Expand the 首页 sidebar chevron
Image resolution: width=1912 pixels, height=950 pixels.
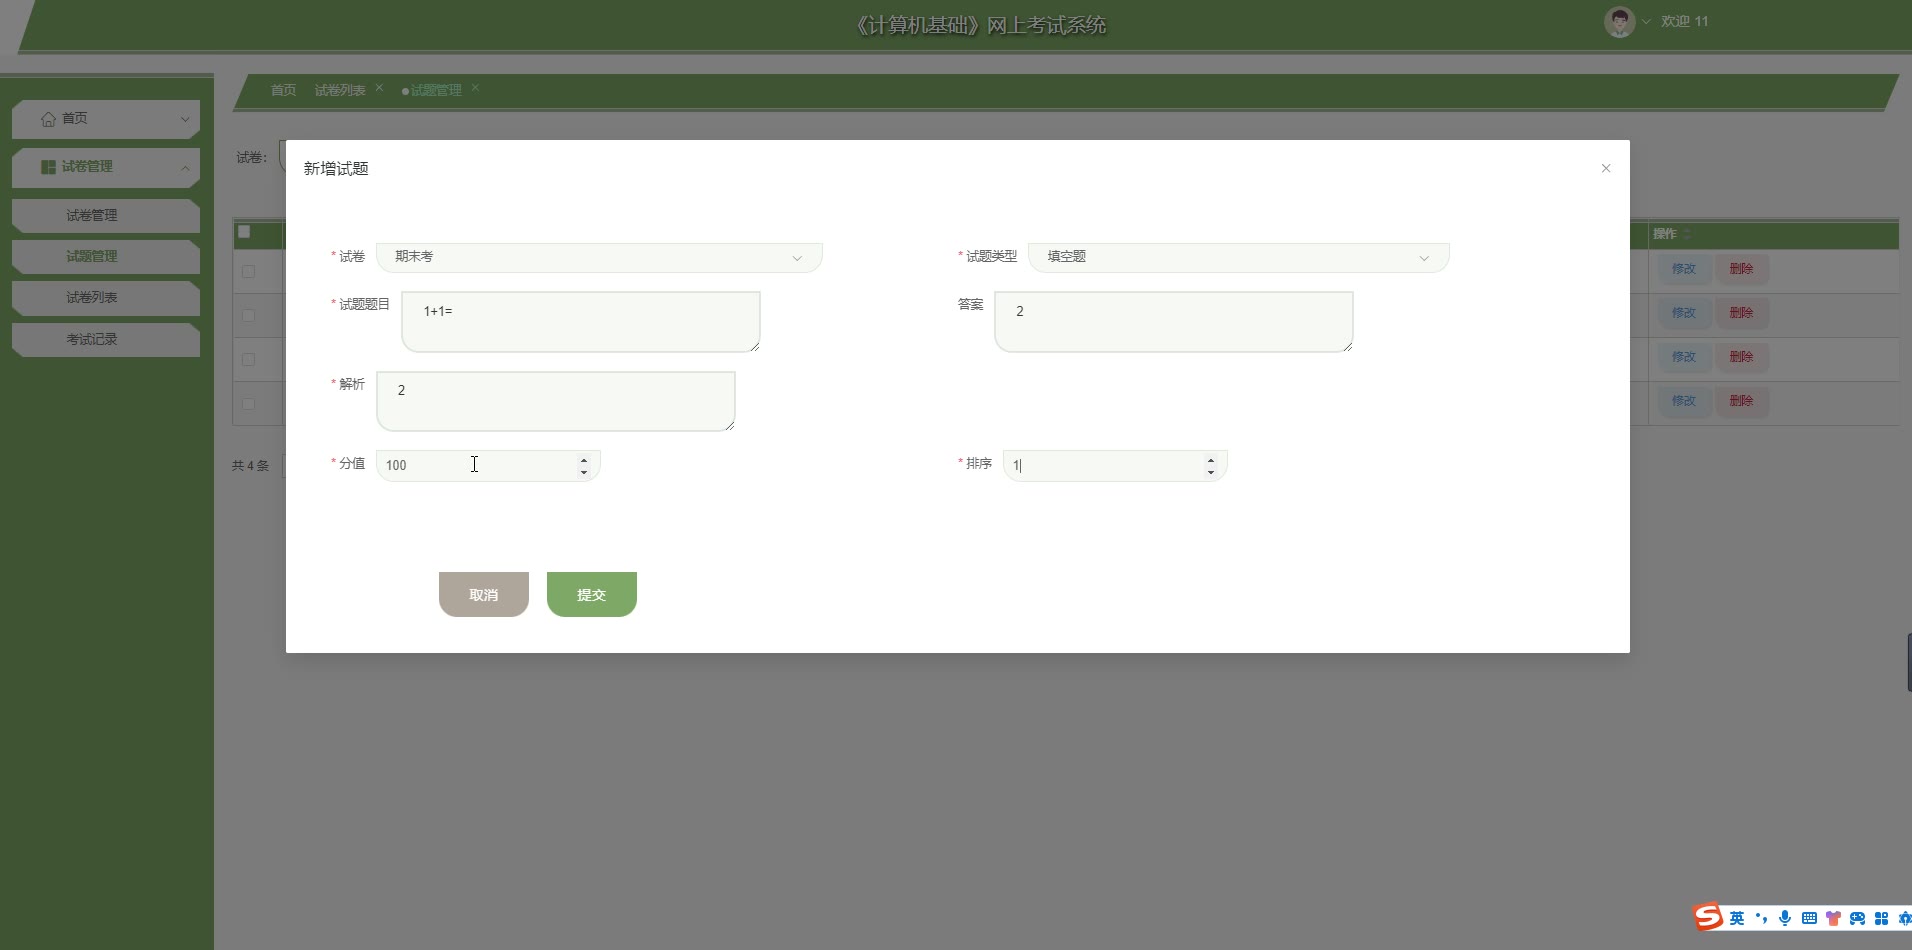pos(185,119)
